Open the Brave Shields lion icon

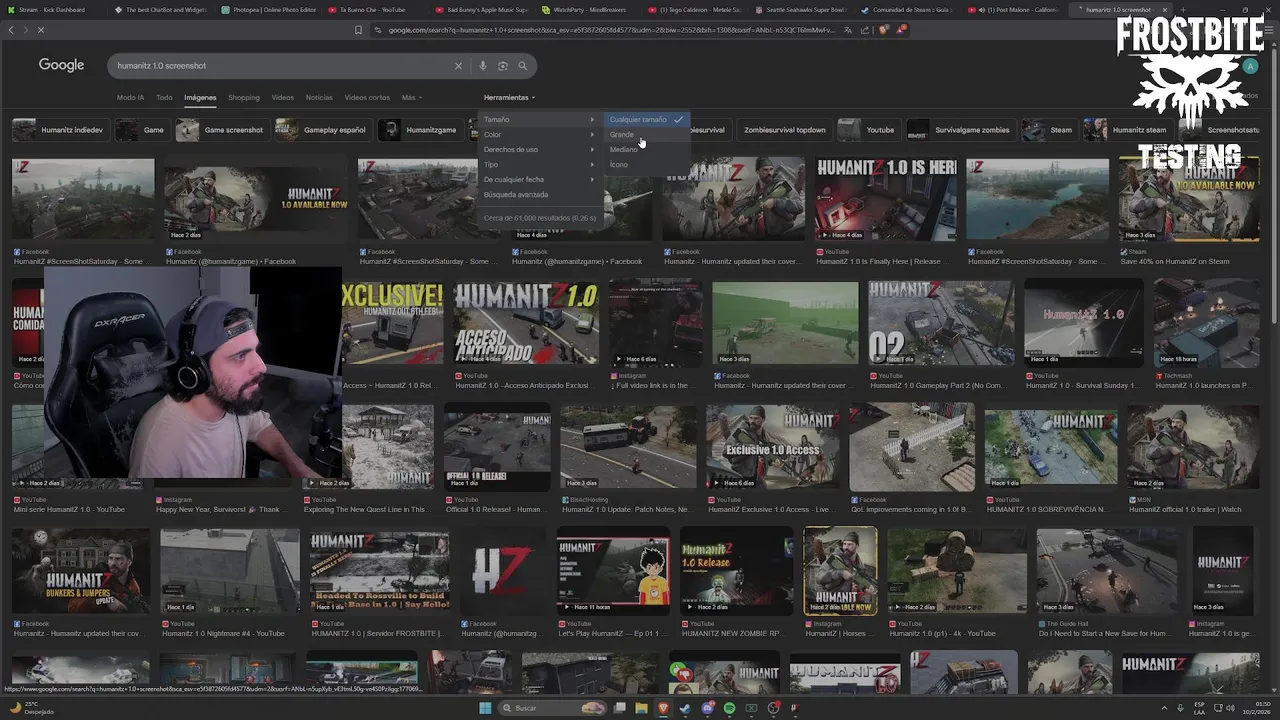click(x=883, y=30)
